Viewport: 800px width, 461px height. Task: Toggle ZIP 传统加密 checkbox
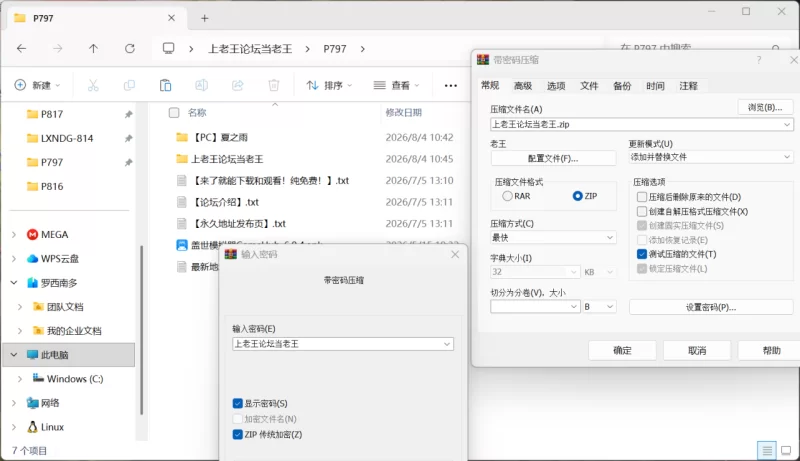click(237, 434)
